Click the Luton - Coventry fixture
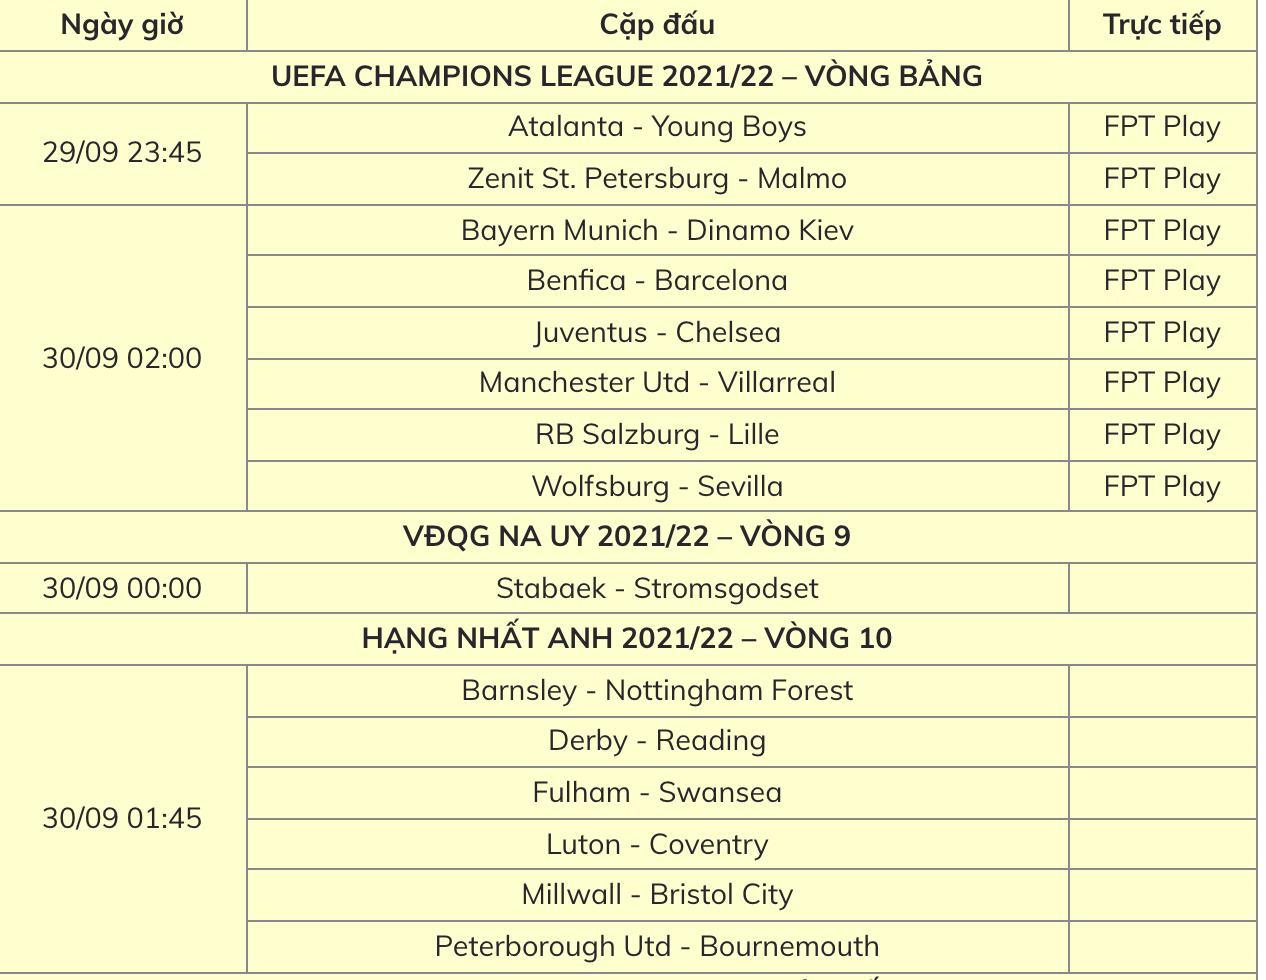1266x980 pixels. click(657, 844)
